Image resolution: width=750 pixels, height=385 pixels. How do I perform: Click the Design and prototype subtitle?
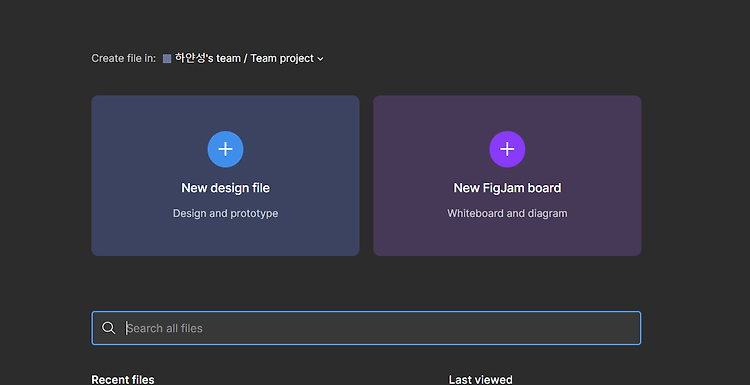(225, 213)
